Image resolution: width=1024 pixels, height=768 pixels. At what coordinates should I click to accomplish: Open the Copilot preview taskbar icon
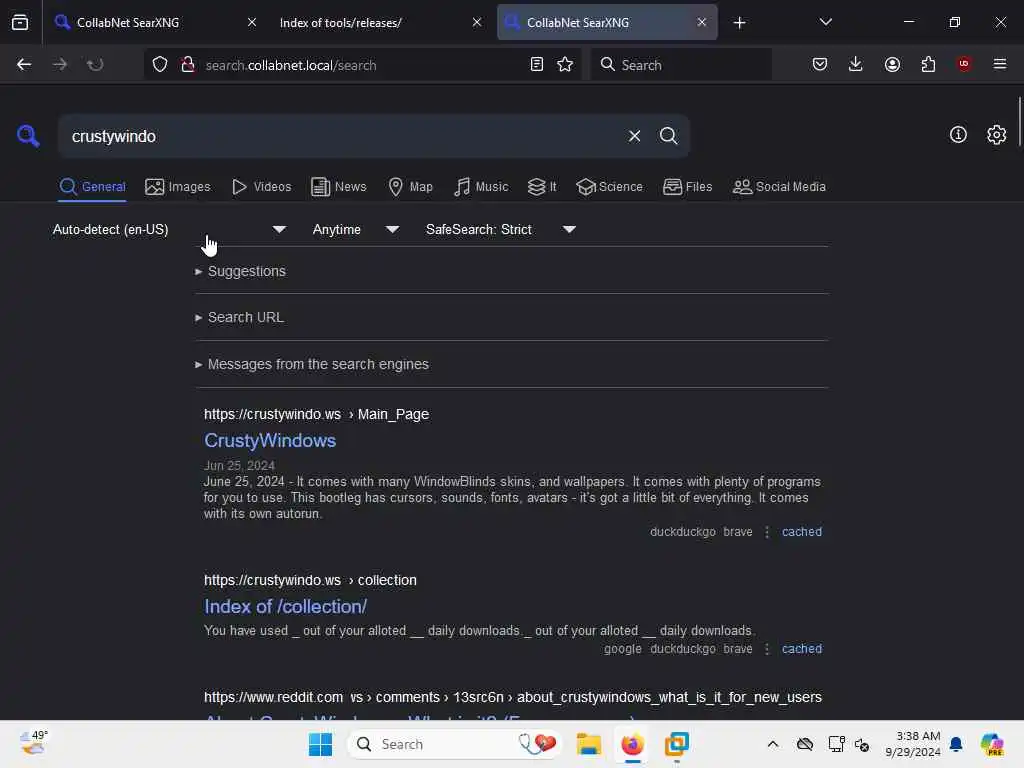993,744
